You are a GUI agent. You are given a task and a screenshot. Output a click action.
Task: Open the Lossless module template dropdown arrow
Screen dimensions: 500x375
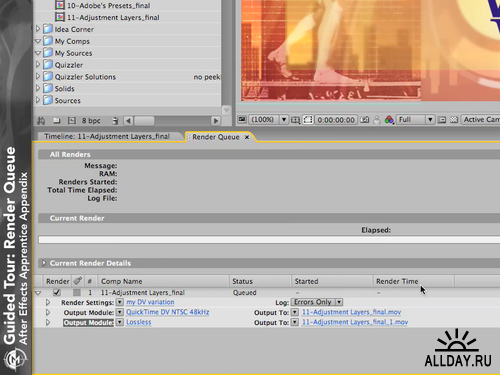[120, 322]
